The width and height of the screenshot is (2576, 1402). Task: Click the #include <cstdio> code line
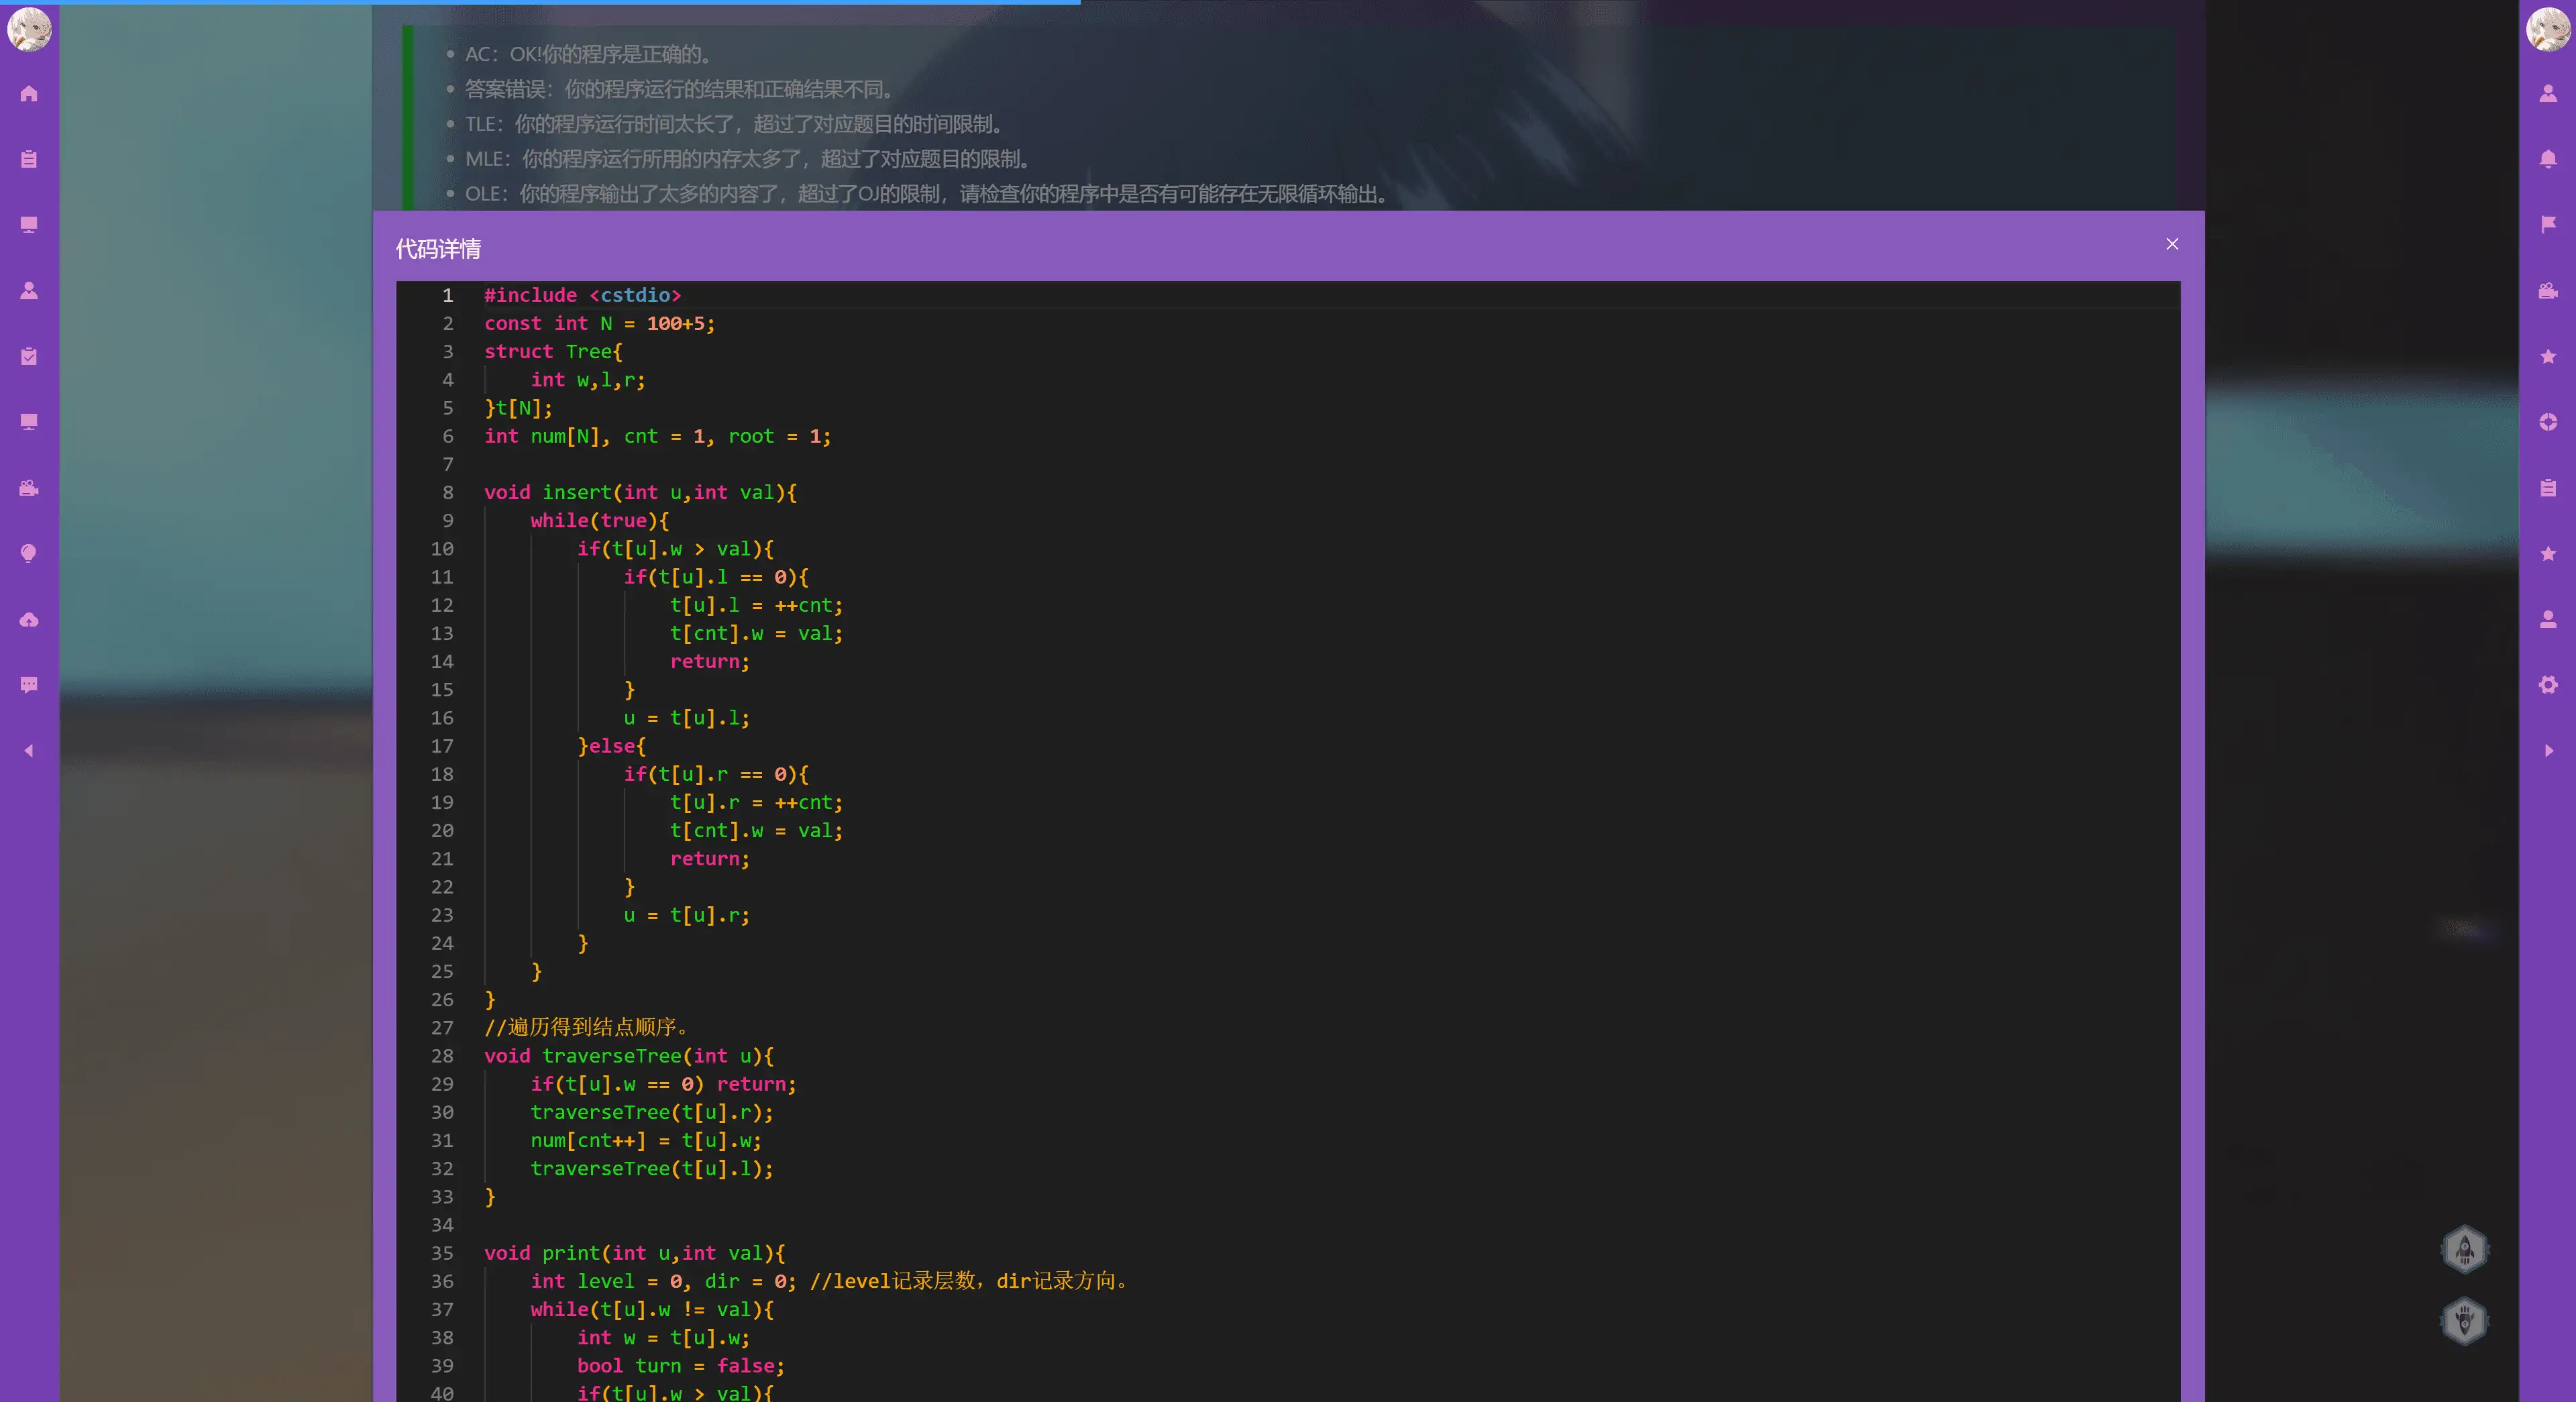click(x=582, y=295)
